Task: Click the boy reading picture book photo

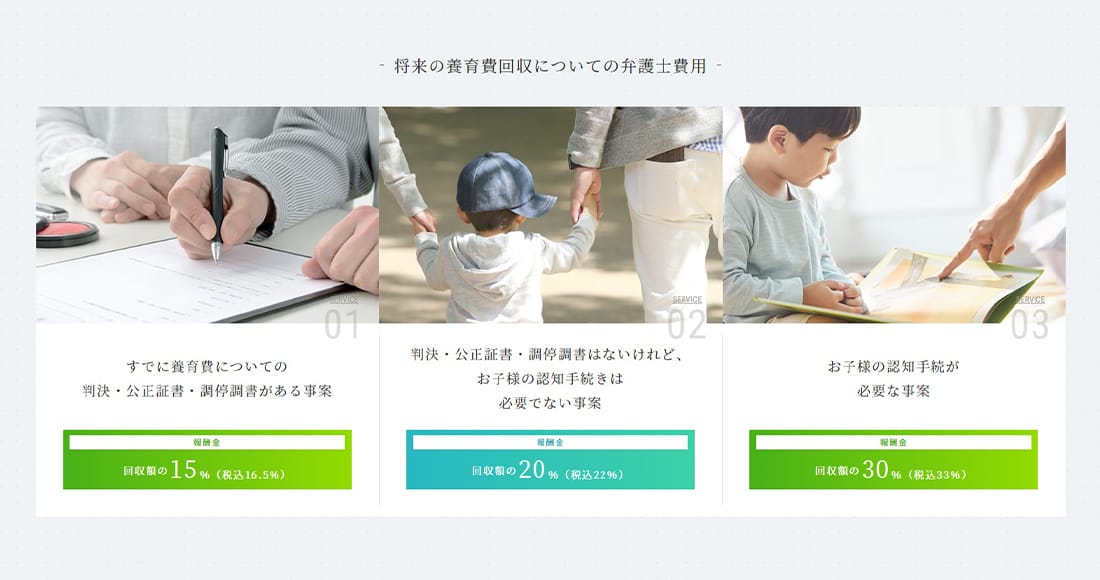Action: pos(894,215)
